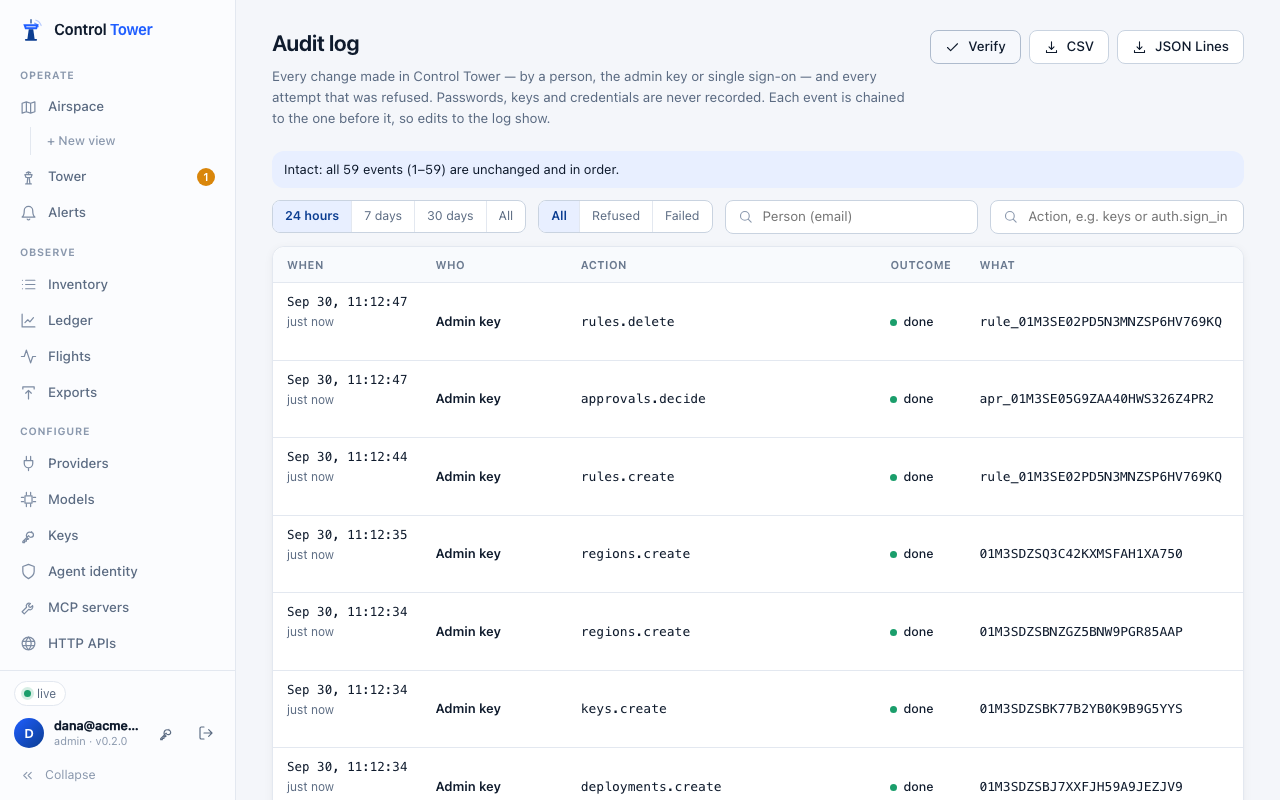Click the dana@acme account name
This screenshot has width=1280, height=800.
(96, 726)
